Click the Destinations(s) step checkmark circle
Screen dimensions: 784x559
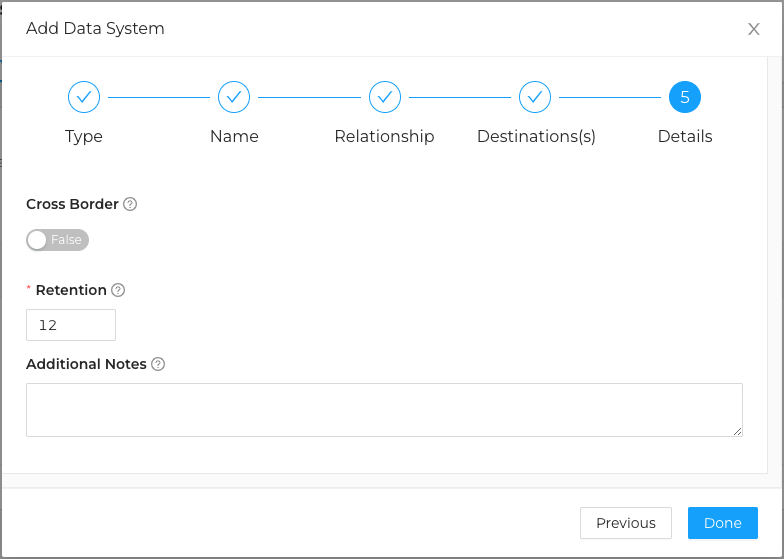(535, 97)
